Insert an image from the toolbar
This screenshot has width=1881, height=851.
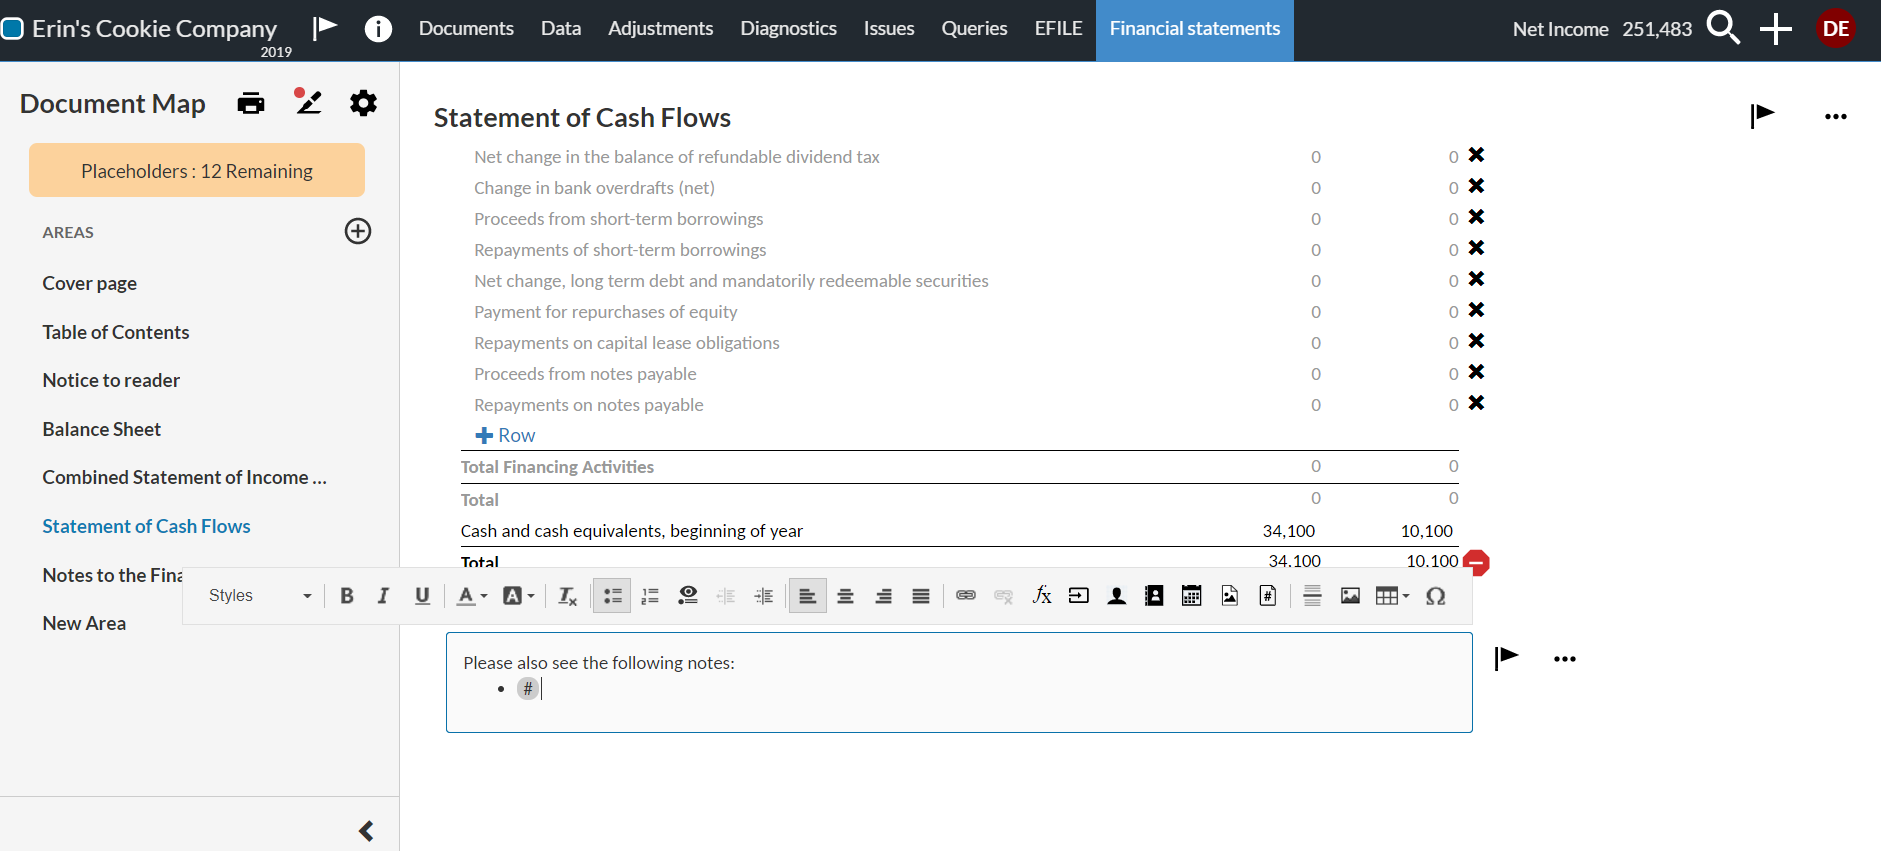(x=1350, y=596)
